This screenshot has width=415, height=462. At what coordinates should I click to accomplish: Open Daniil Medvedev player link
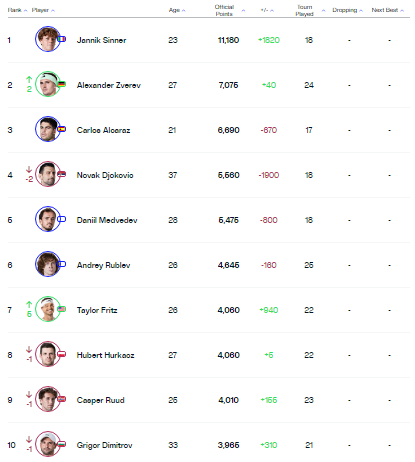107,220
